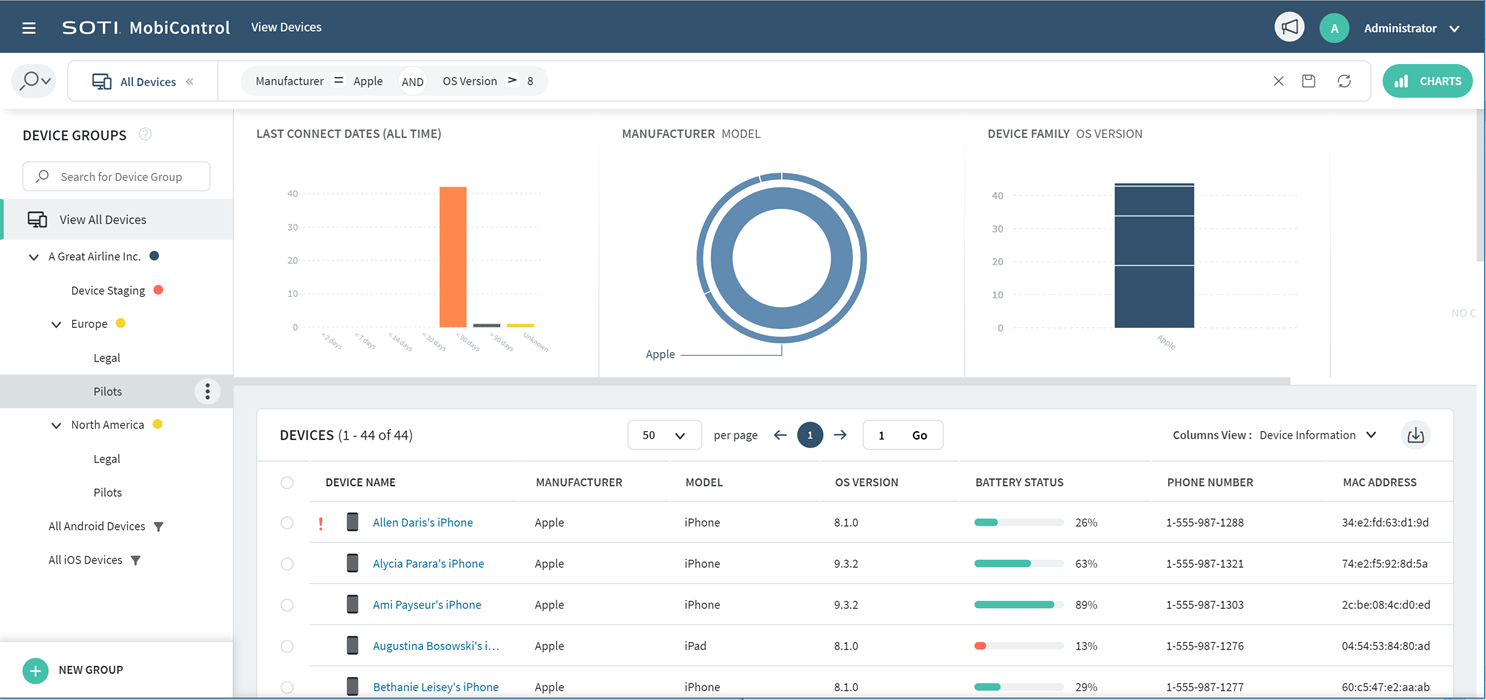This screenshot has height=700, width=1486.
Task: Select Ami Payseur's iPhone row radio button
Action: point(287,604)
